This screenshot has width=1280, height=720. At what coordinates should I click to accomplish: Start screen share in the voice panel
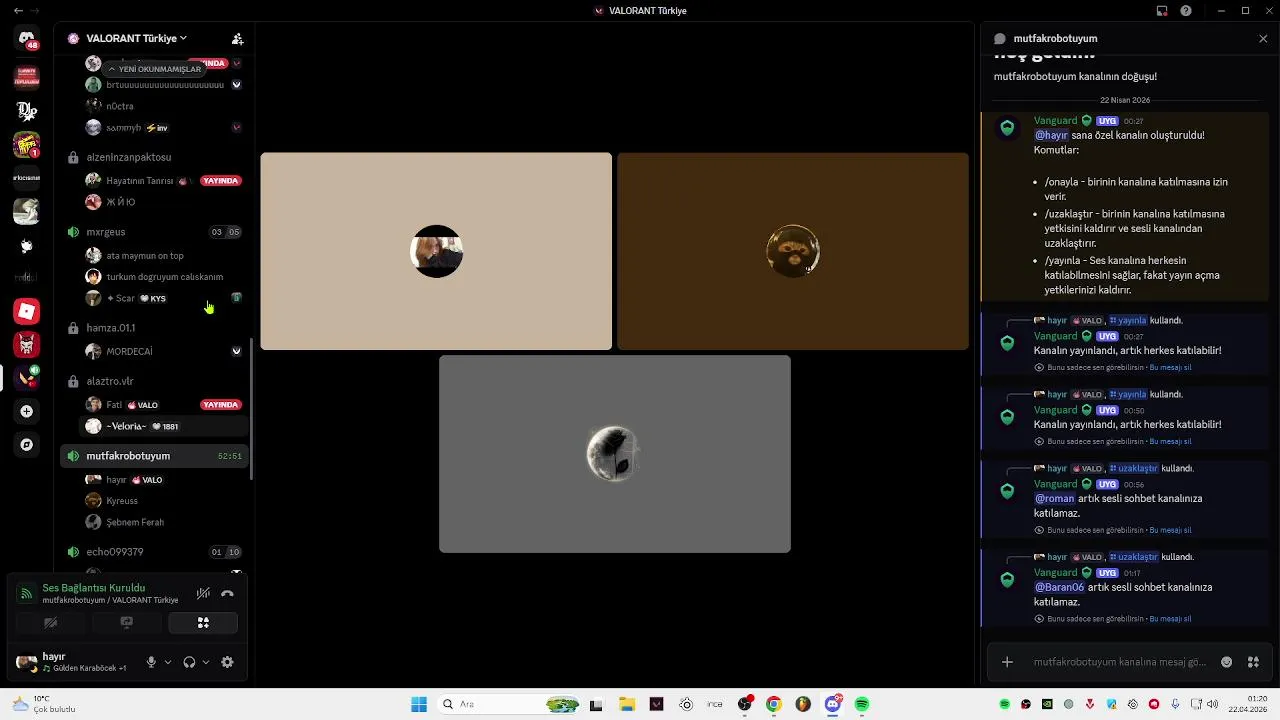(126, 622)
